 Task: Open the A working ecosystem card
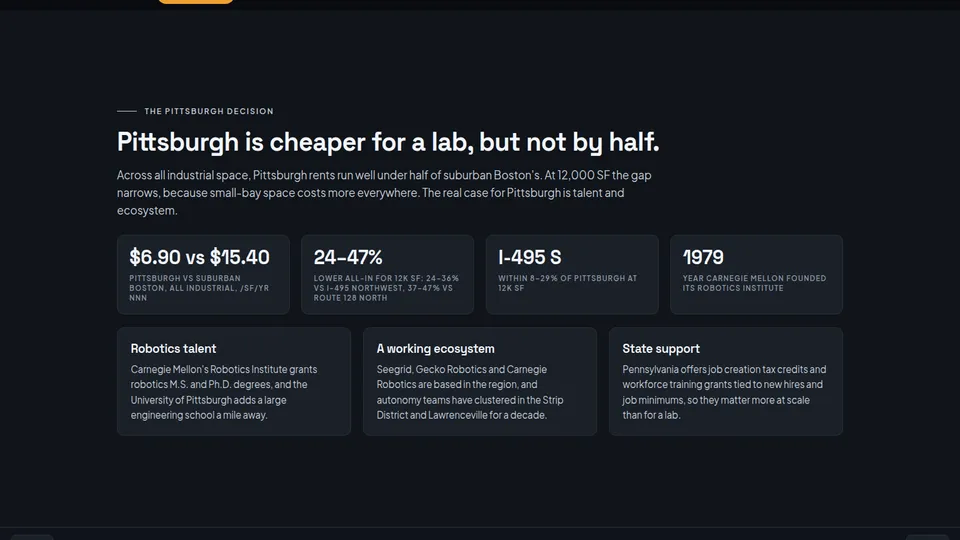pyautogui.click(x=479, y=381)
